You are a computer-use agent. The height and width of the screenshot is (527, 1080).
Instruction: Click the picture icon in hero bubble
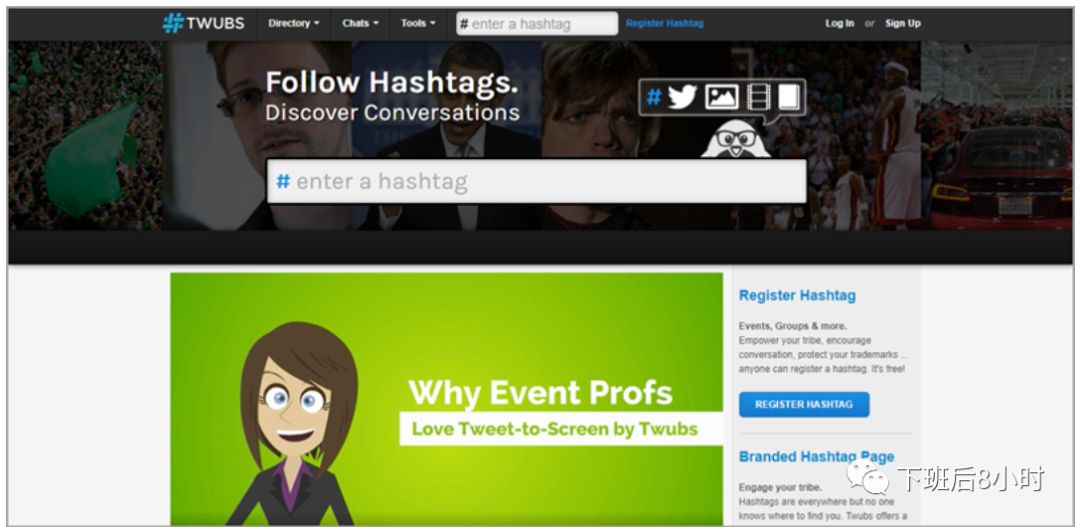pyautogui.click(x=721, y=97)
